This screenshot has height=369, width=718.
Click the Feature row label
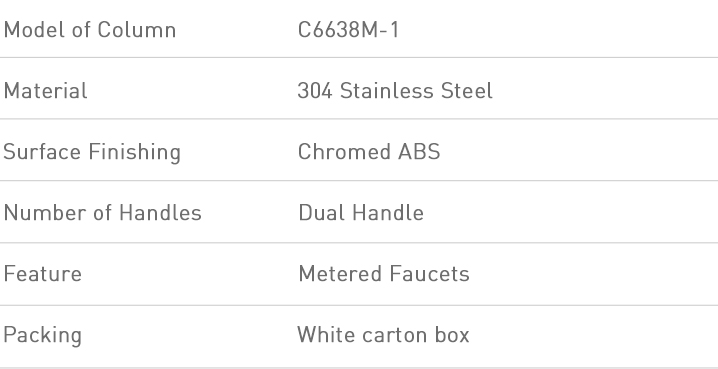pyautogui.click(x=43, y=274)
